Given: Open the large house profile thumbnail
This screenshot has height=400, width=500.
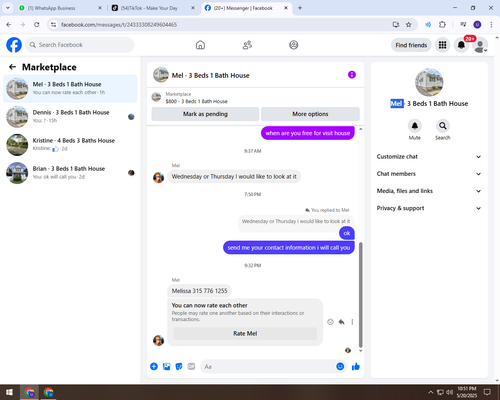Looking at the screenshot, I should 429,82.
